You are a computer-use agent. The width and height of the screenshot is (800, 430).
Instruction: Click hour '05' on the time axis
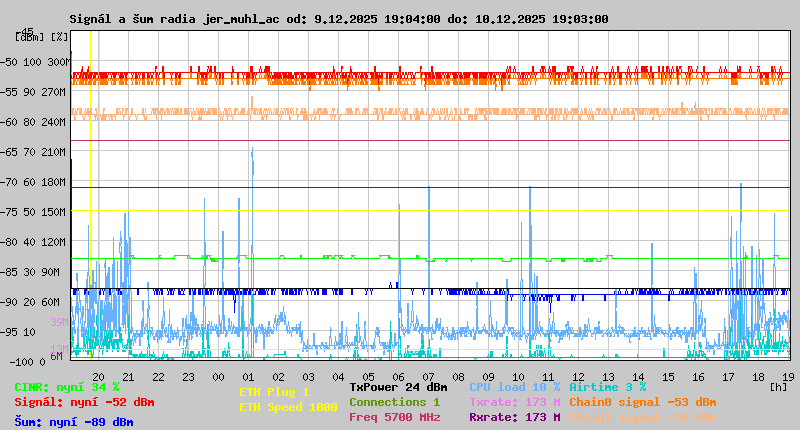click(368, 377)
